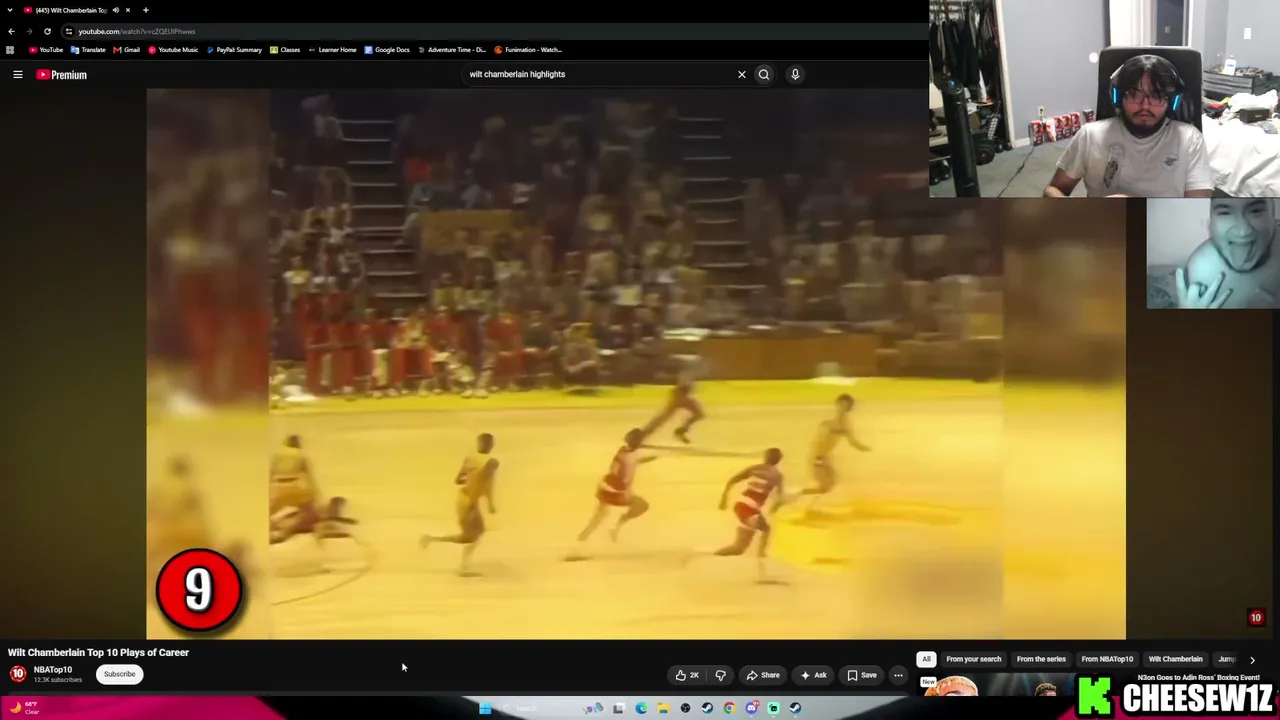Open more actions three-dot menu
Image resolution: width=1280 pixels, height=720 pixels.
898,675
